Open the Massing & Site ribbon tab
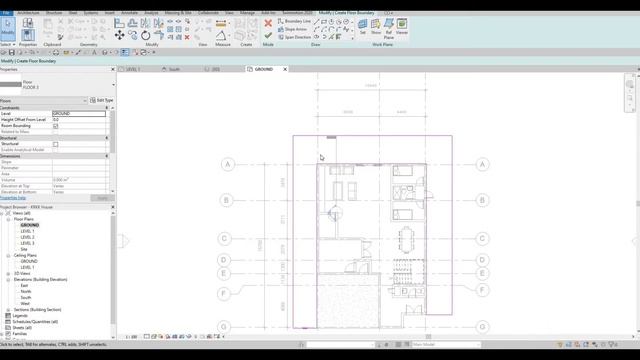This screenshot has height=360, width=640. pos(178,13)
